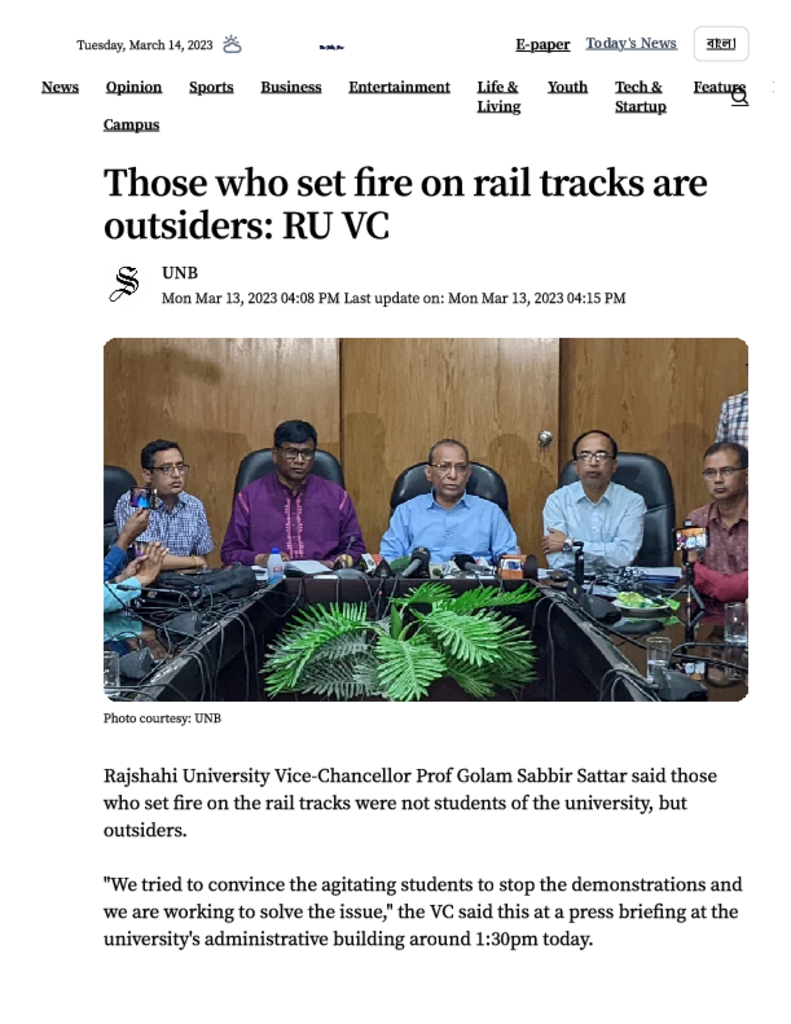
Task: Click the weather icon beside the date
Action: [232, 44]
